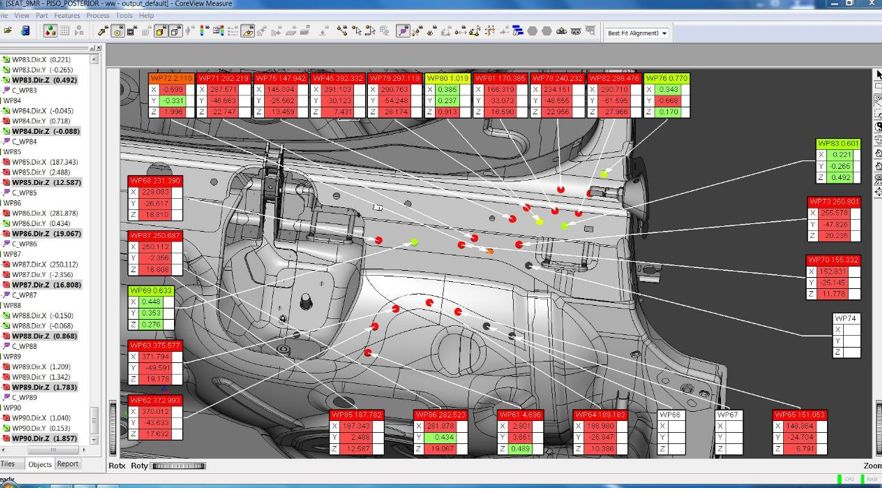Switch to the Tiles tab
882x491 pixels.
[x=8, y=464]
